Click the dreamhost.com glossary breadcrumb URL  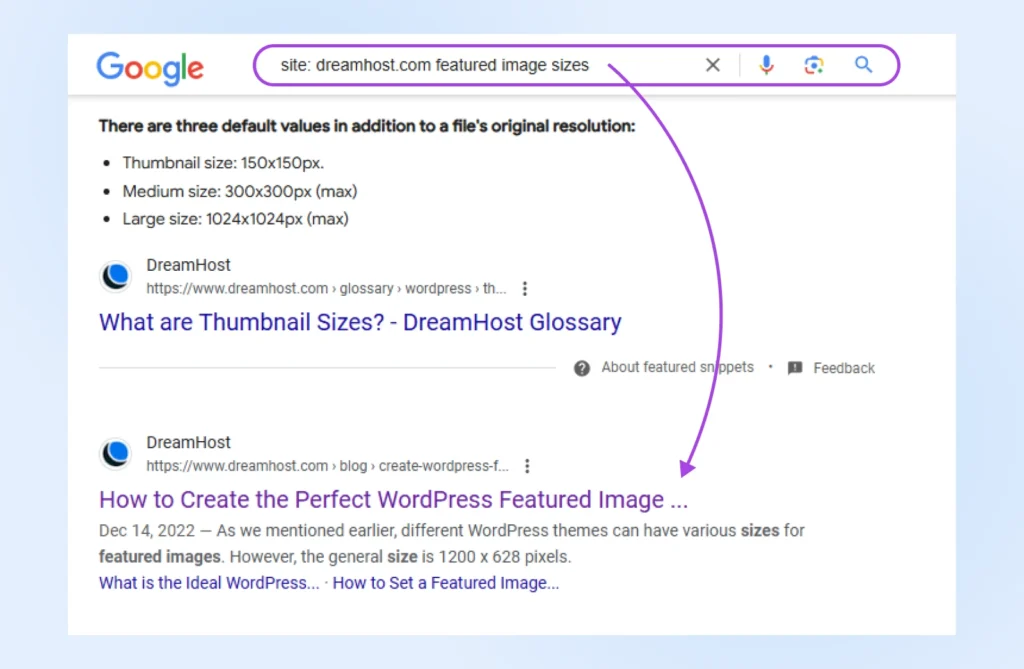tap(326, 289)
